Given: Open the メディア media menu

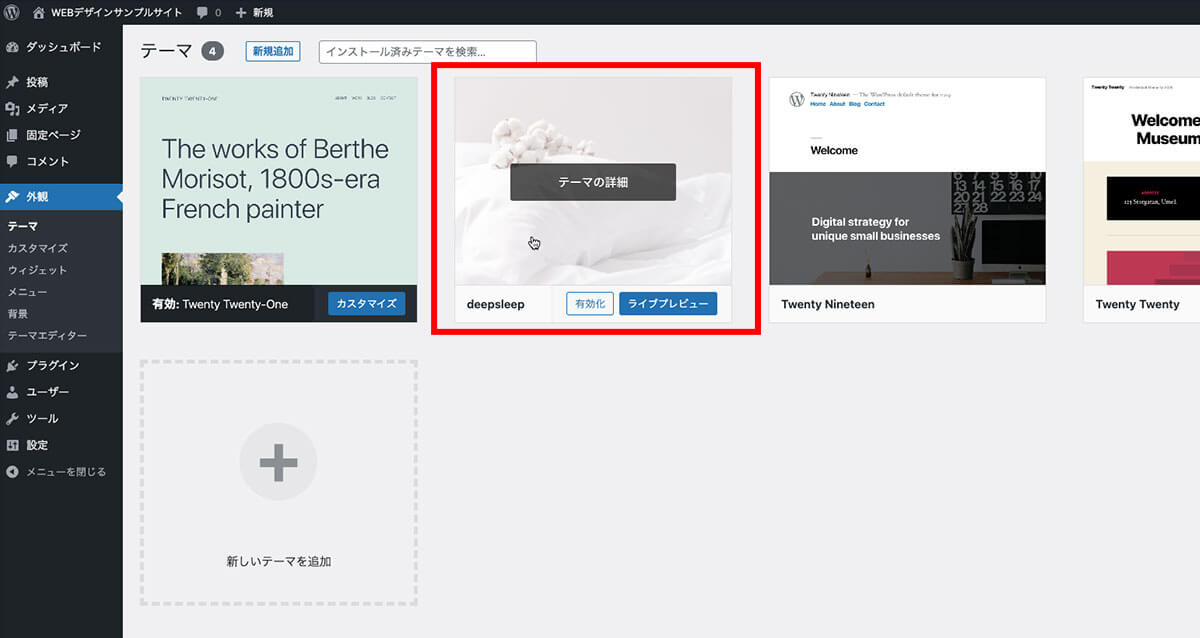Looking at the screenshot, I should [x=47, y=108].
